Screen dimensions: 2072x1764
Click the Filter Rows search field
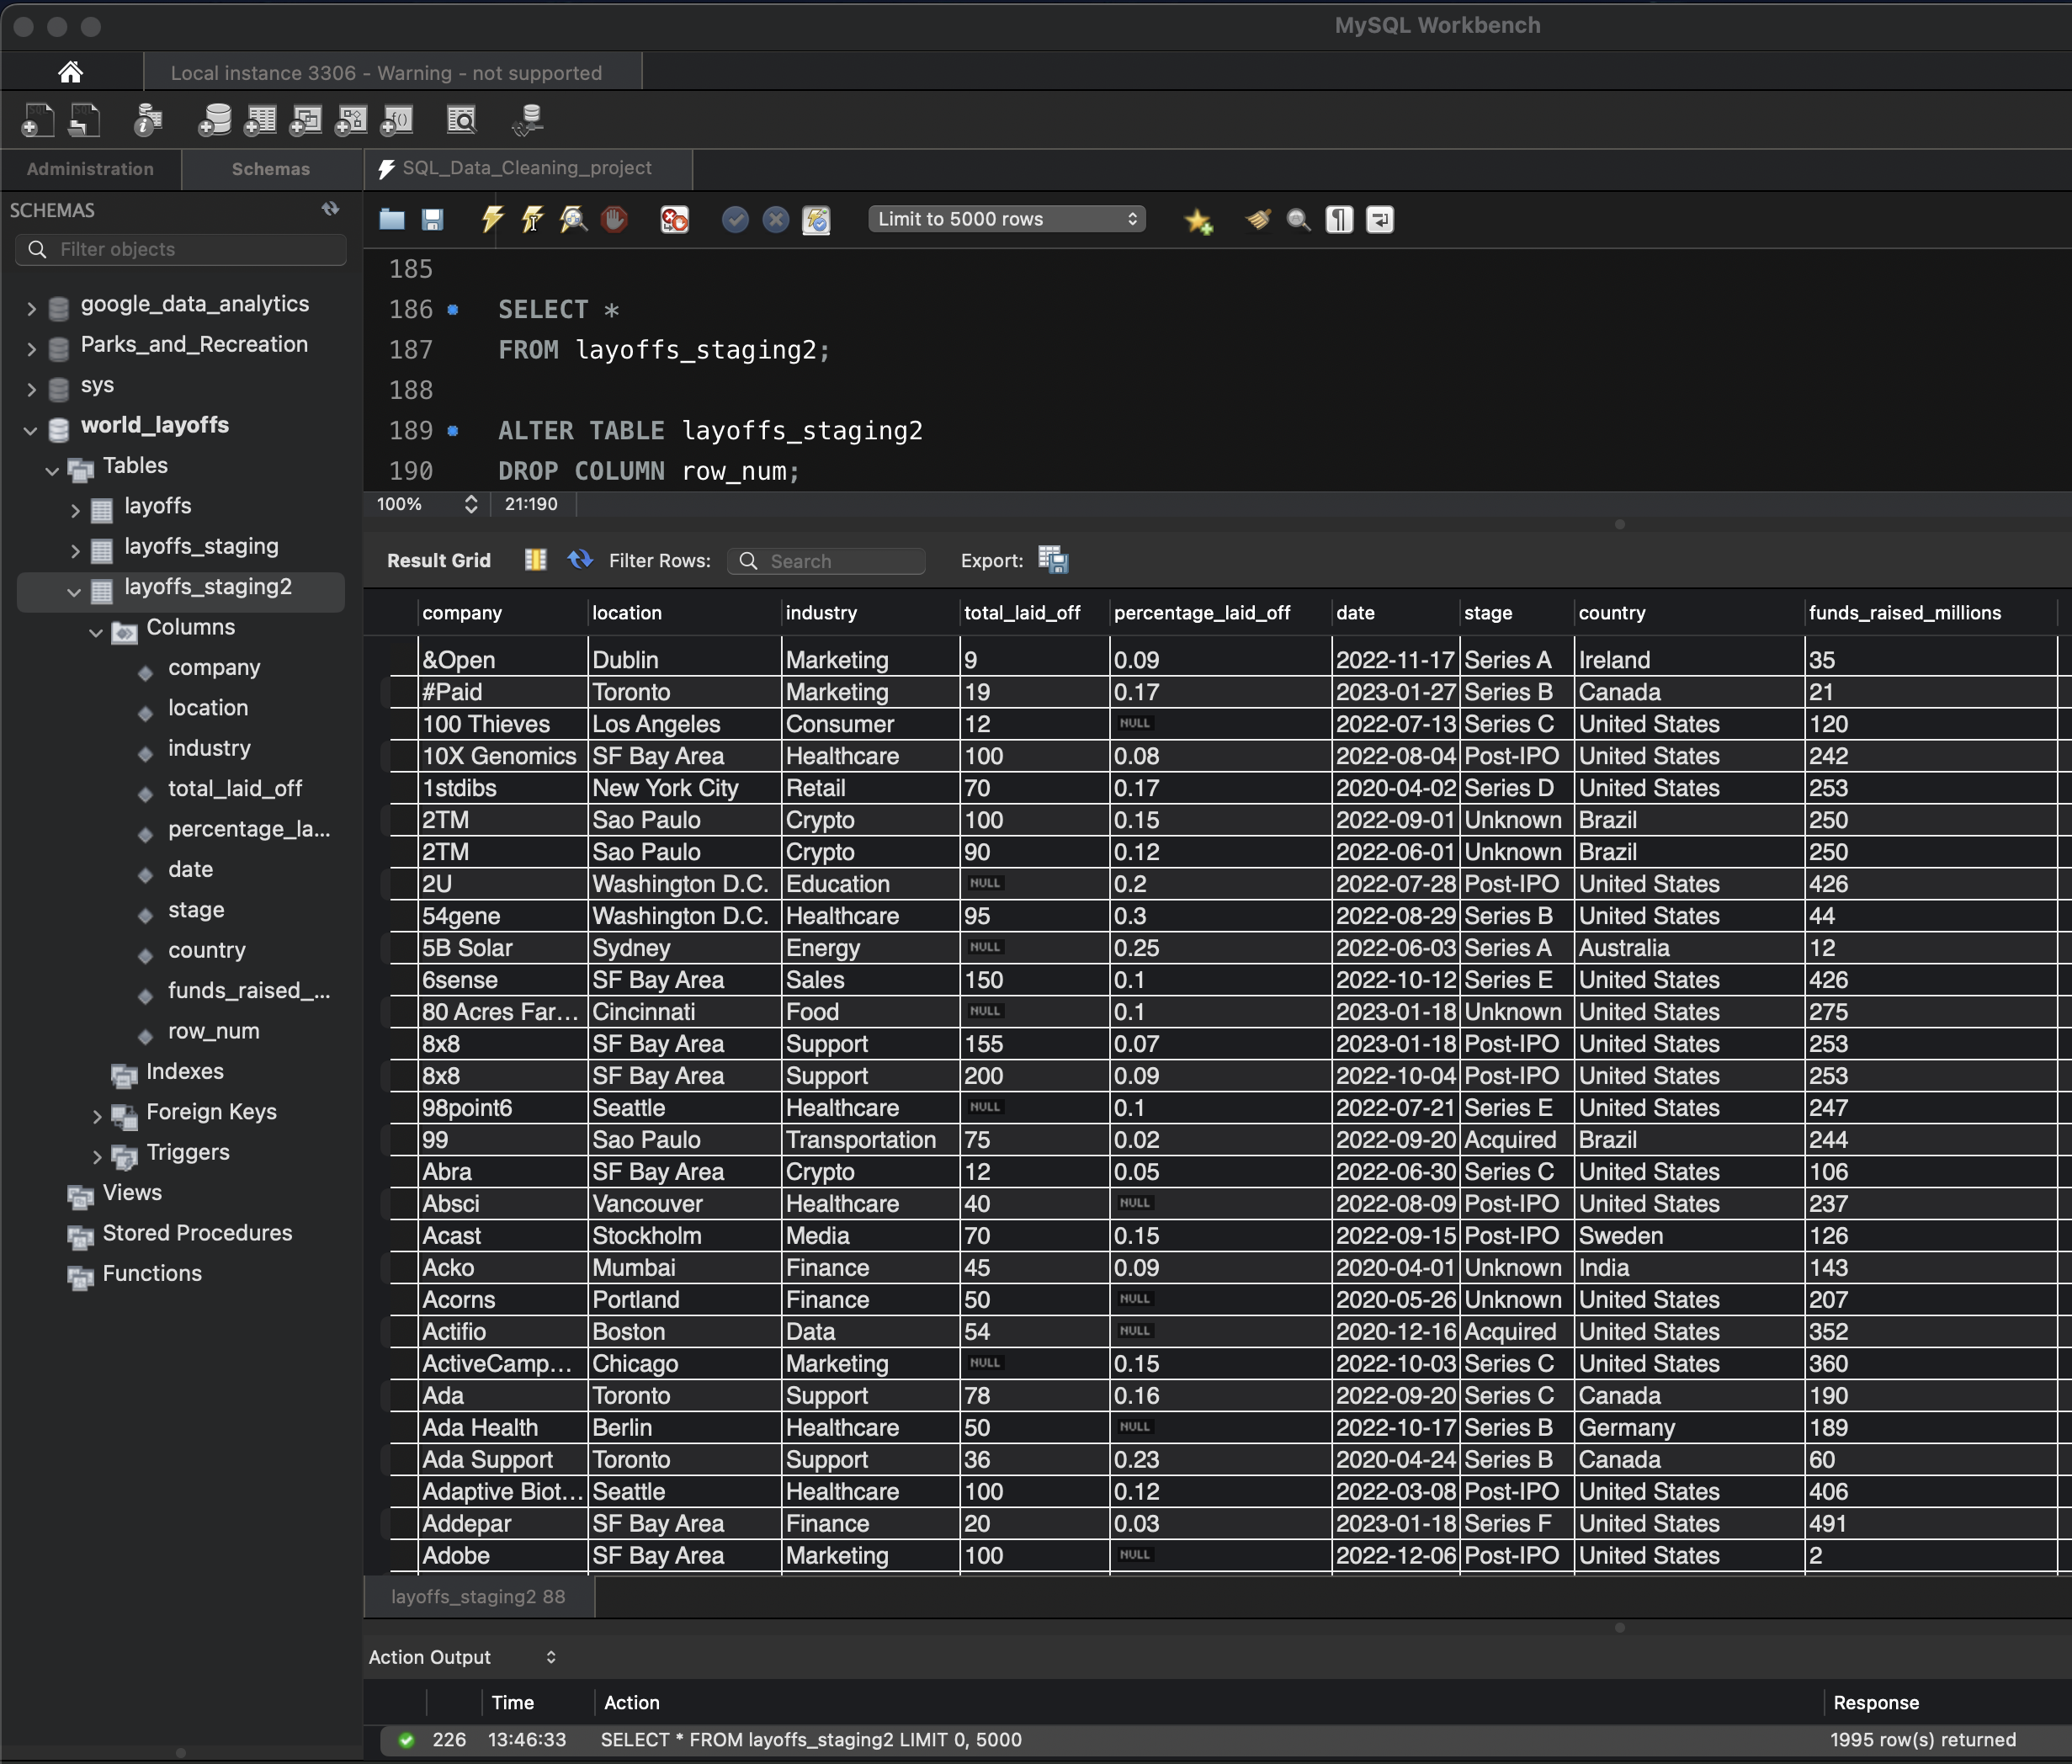tap(826, 561)
